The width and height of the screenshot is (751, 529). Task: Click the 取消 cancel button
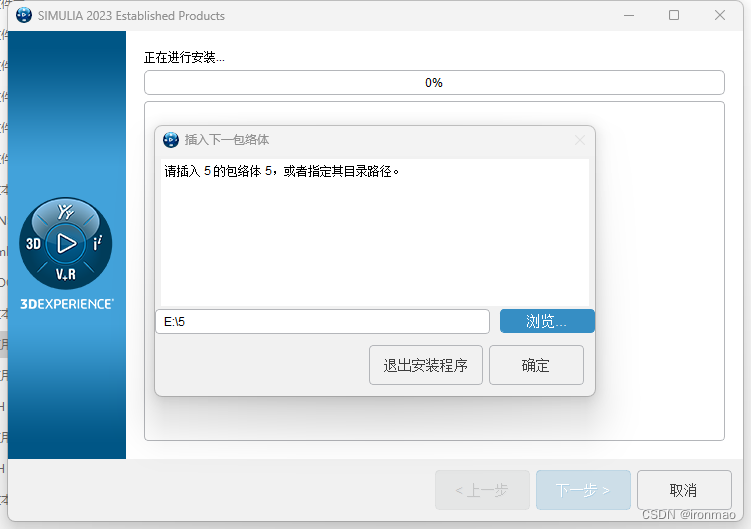(684, 490)
